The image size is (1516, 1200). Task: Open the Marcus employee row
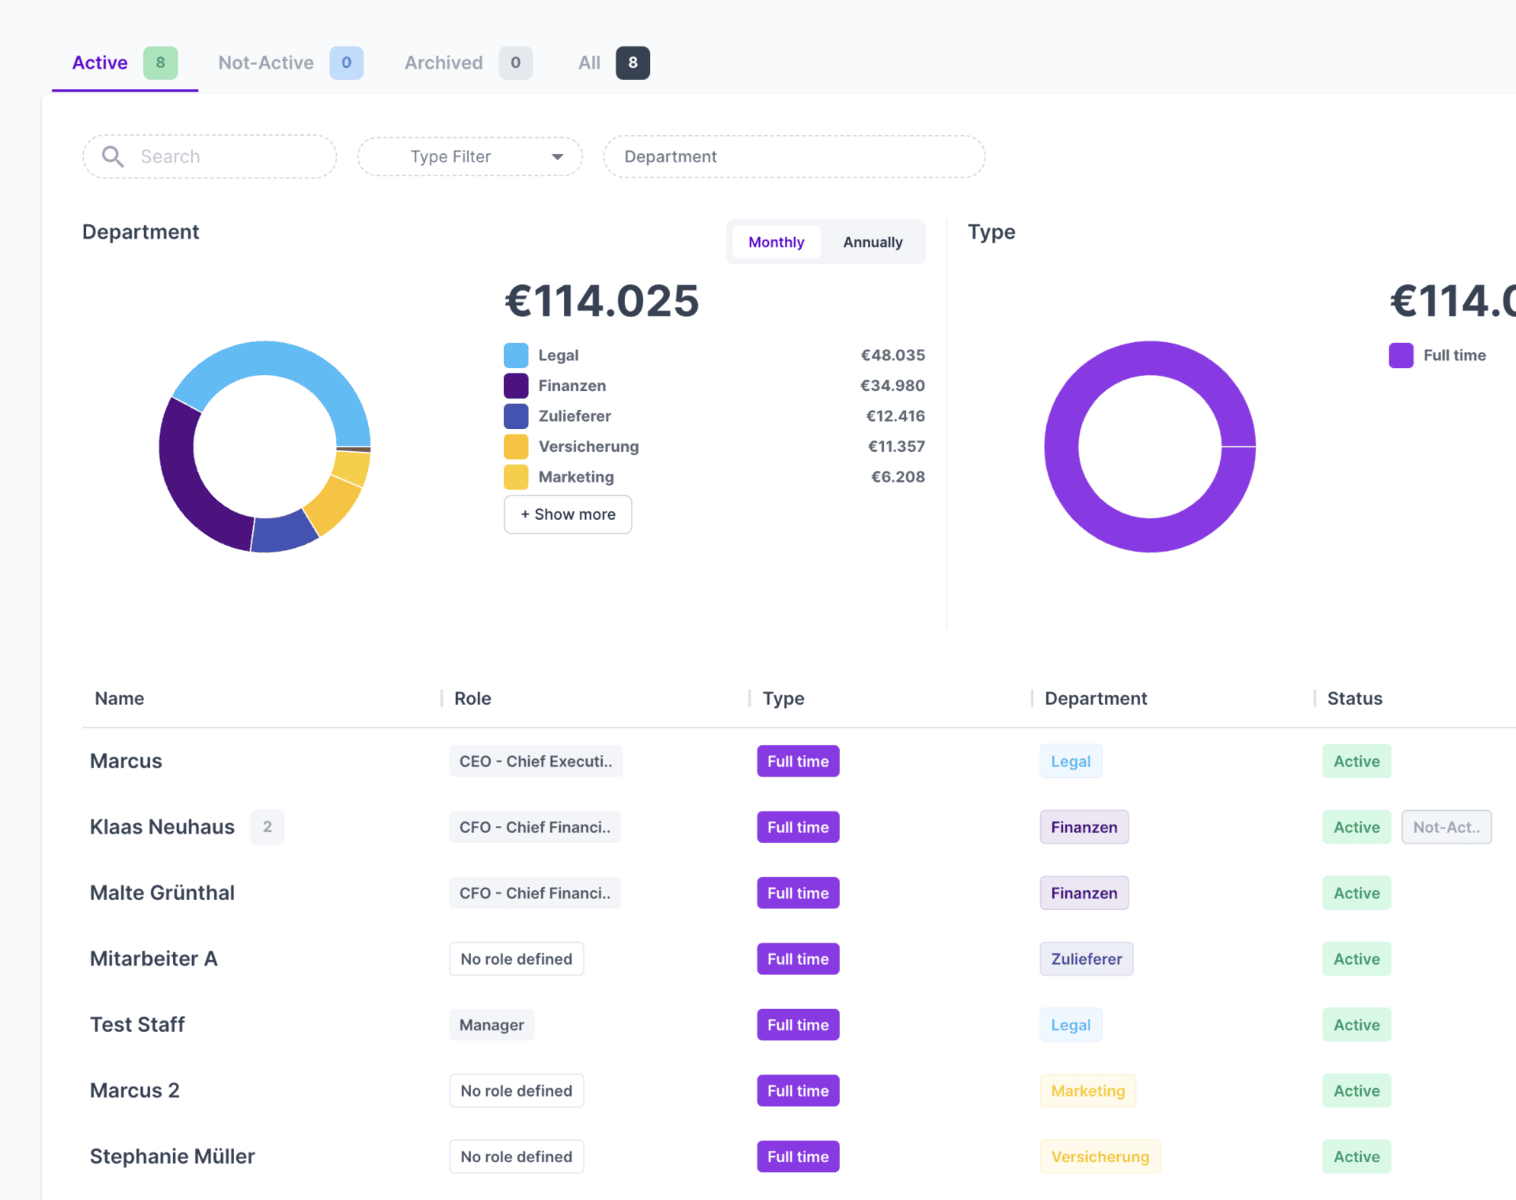tap(126, 761)
